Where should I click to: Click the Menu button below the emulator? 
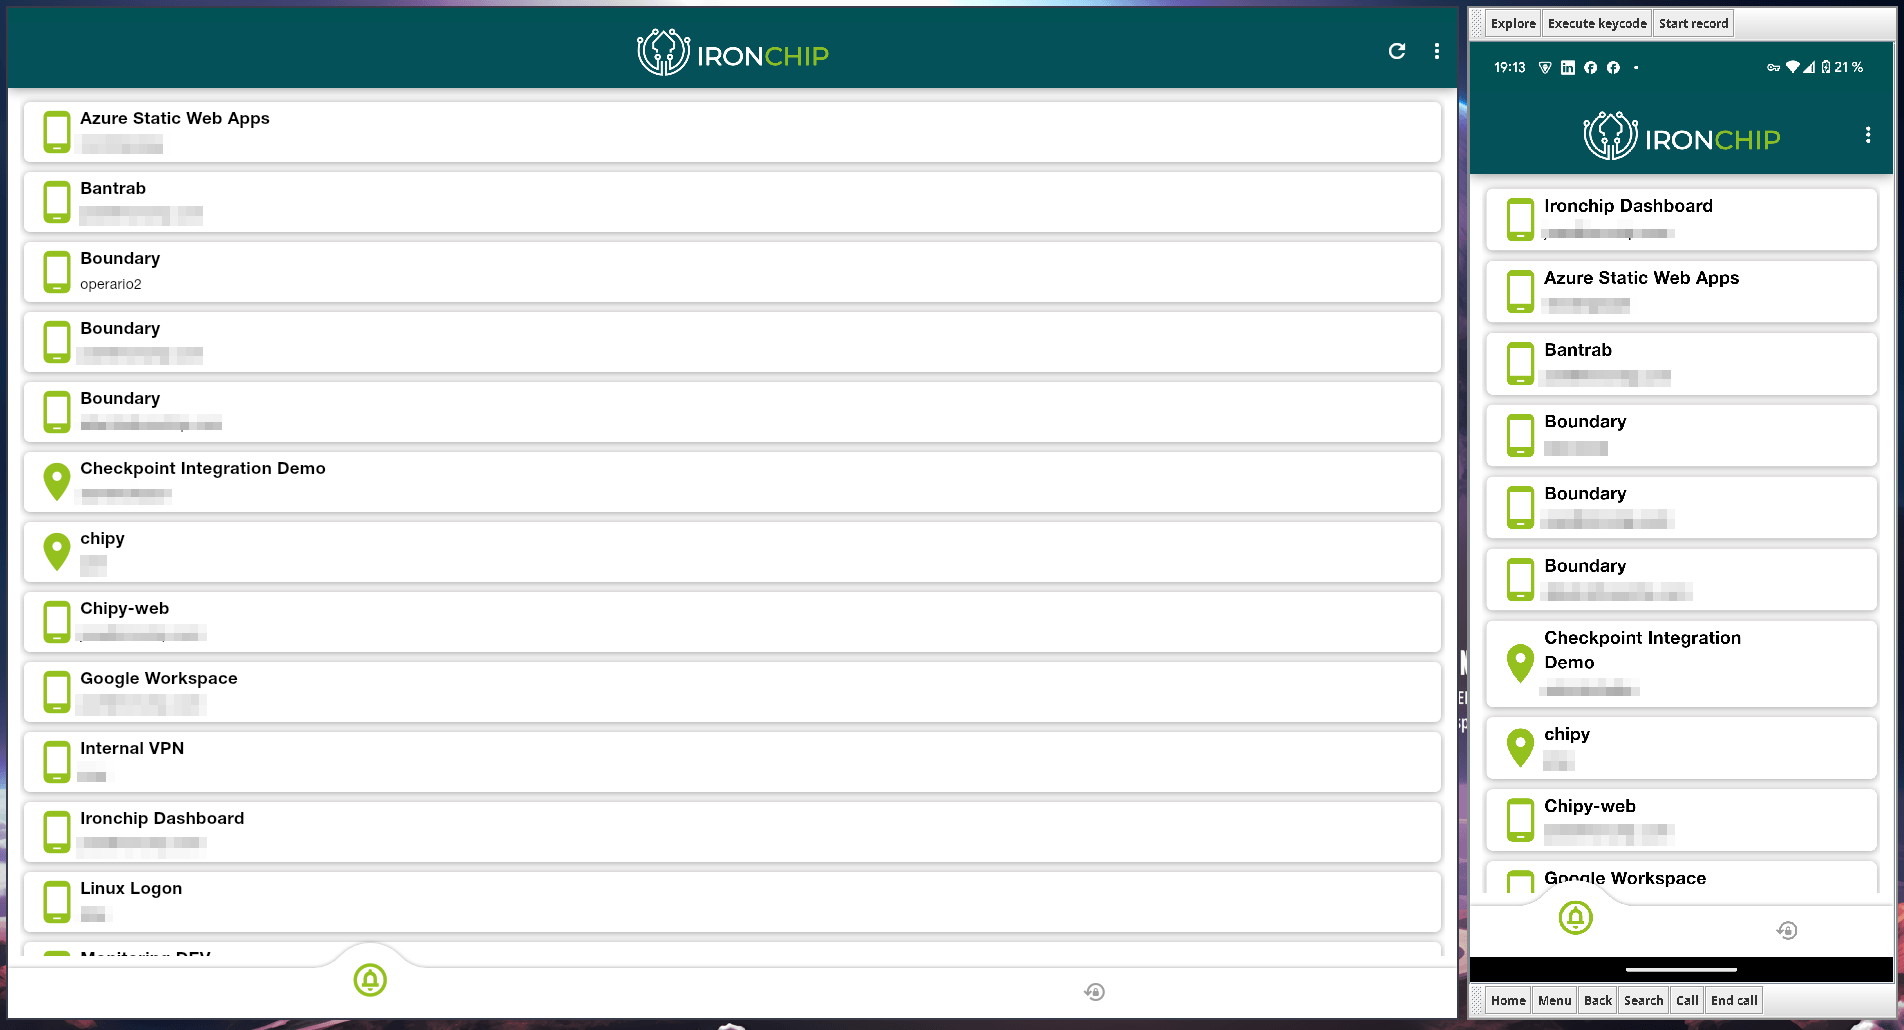point(1555,1000)
